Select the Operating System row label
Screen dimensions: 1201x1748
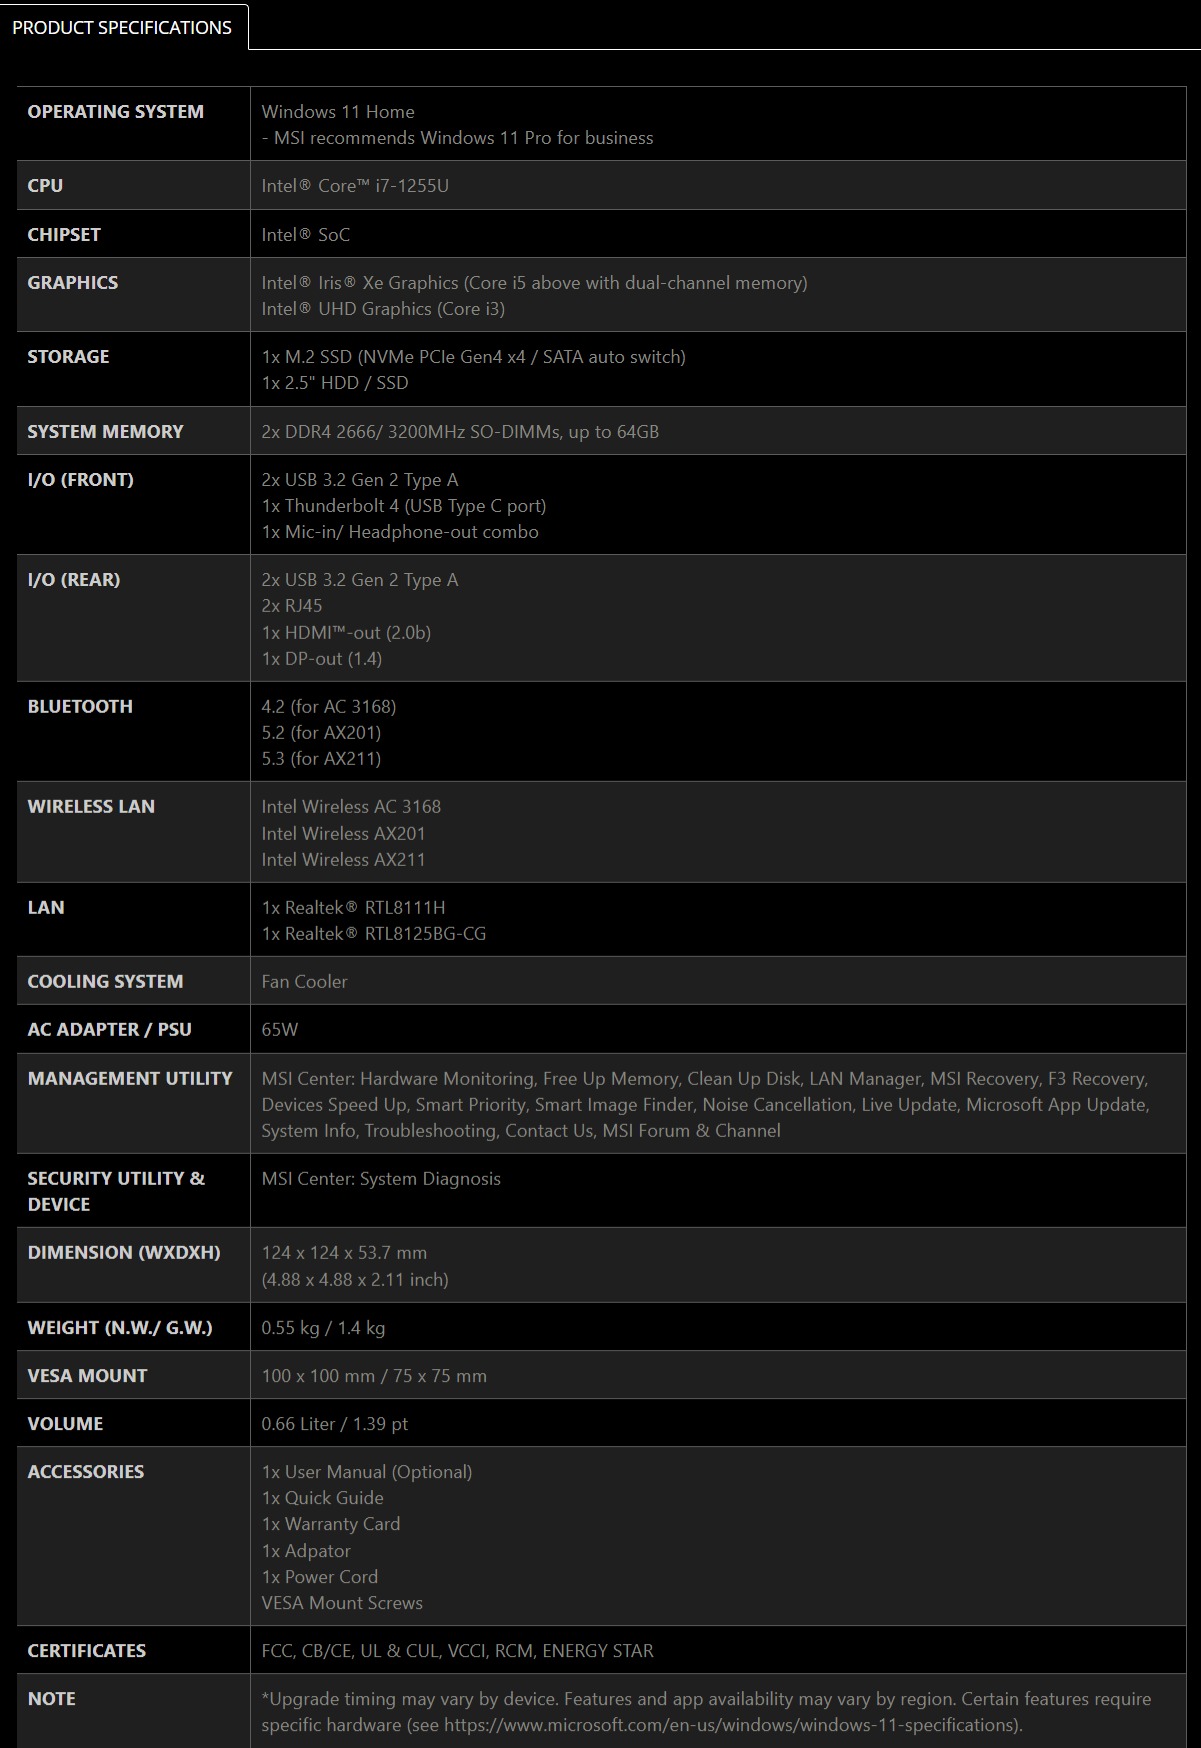coord(115,112)
